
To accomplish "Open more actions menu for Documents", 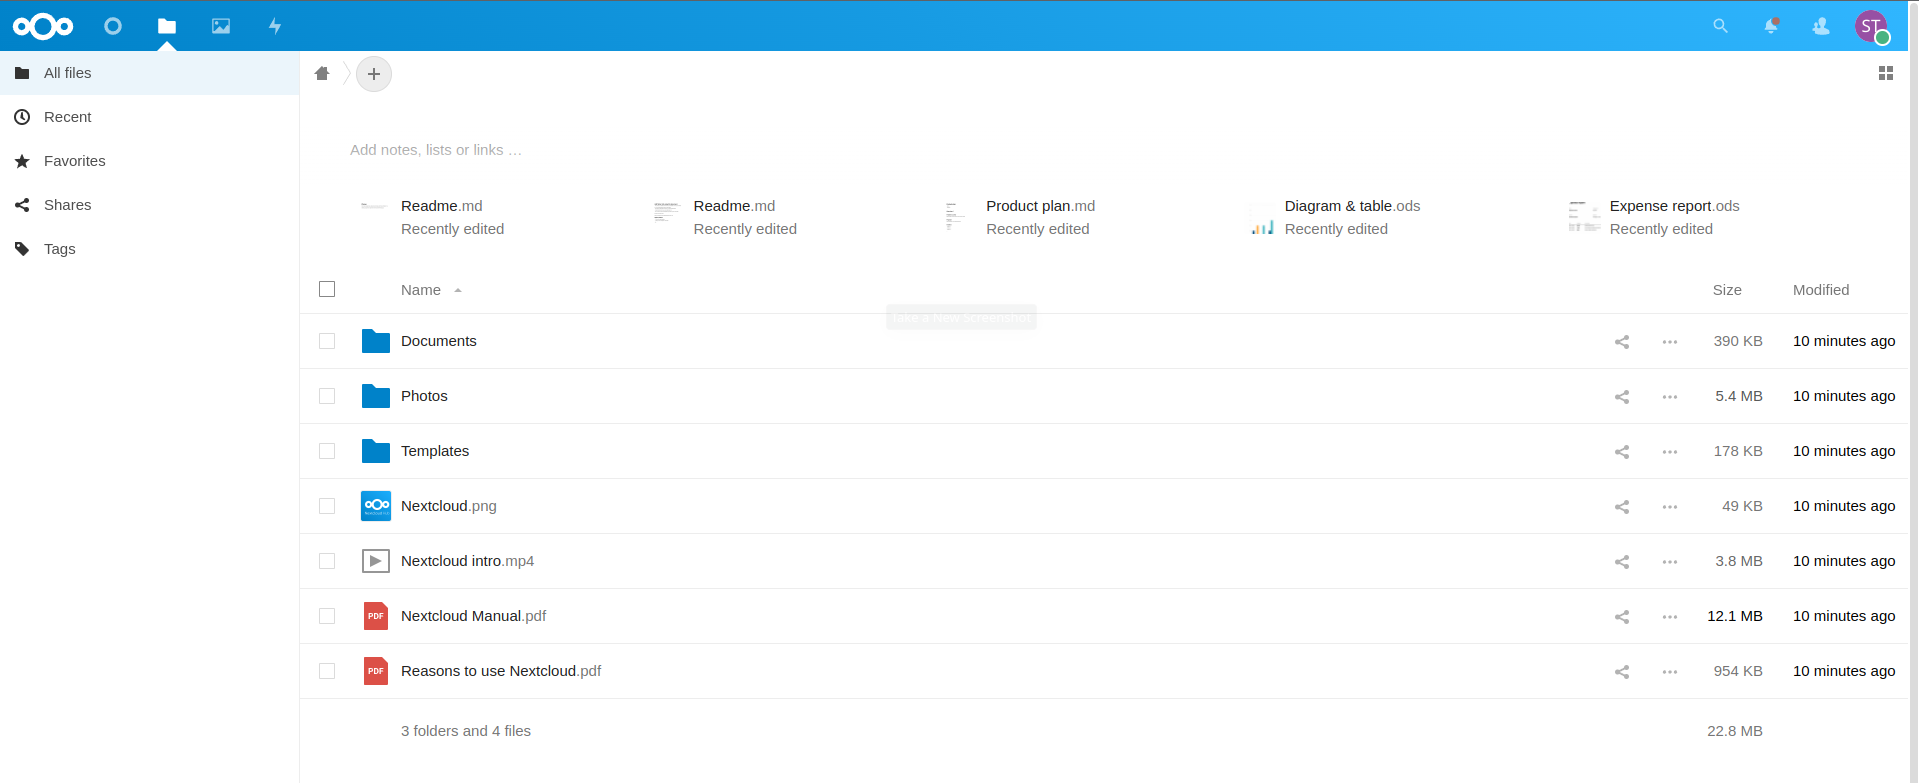I will click(1670, 342).
